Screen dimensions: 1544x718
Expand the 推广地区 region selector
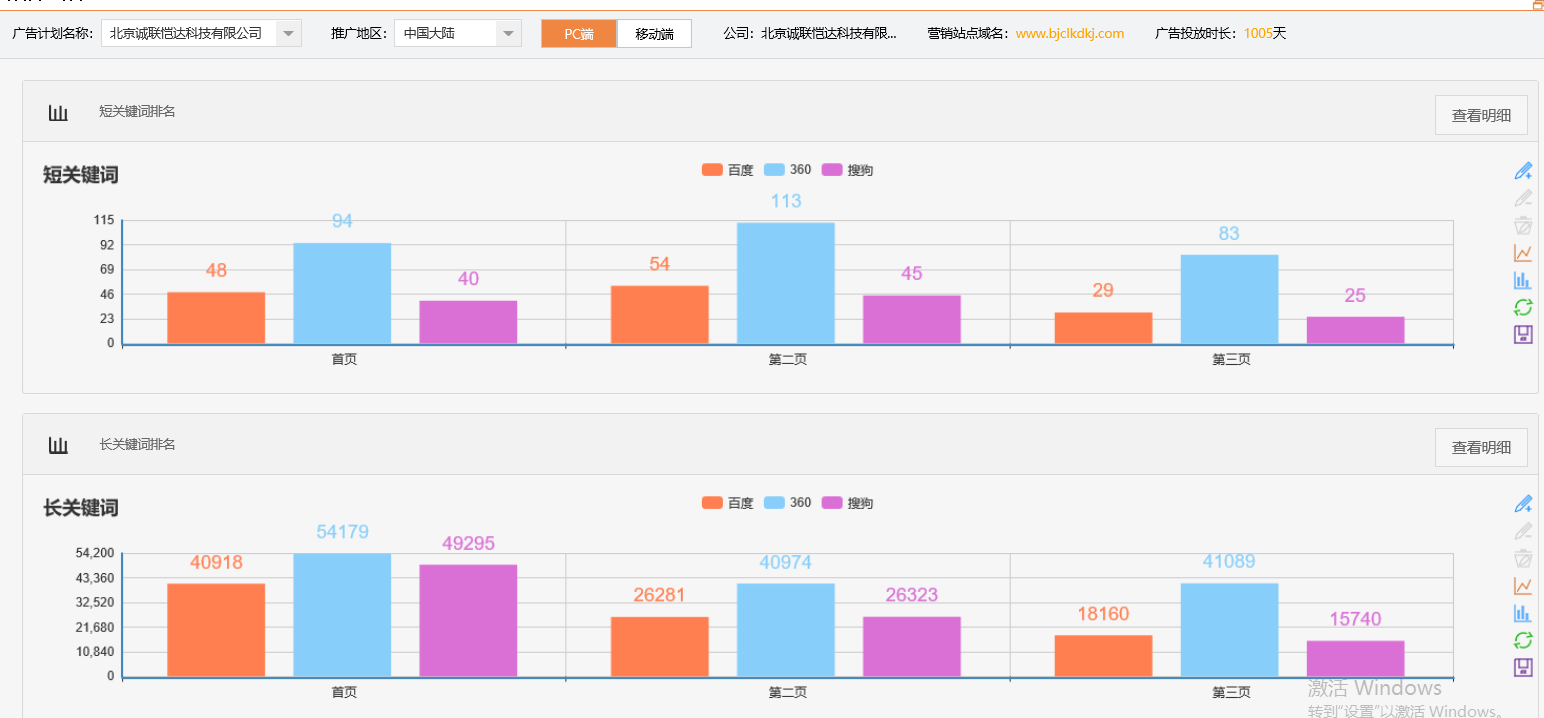click(509, 32)
